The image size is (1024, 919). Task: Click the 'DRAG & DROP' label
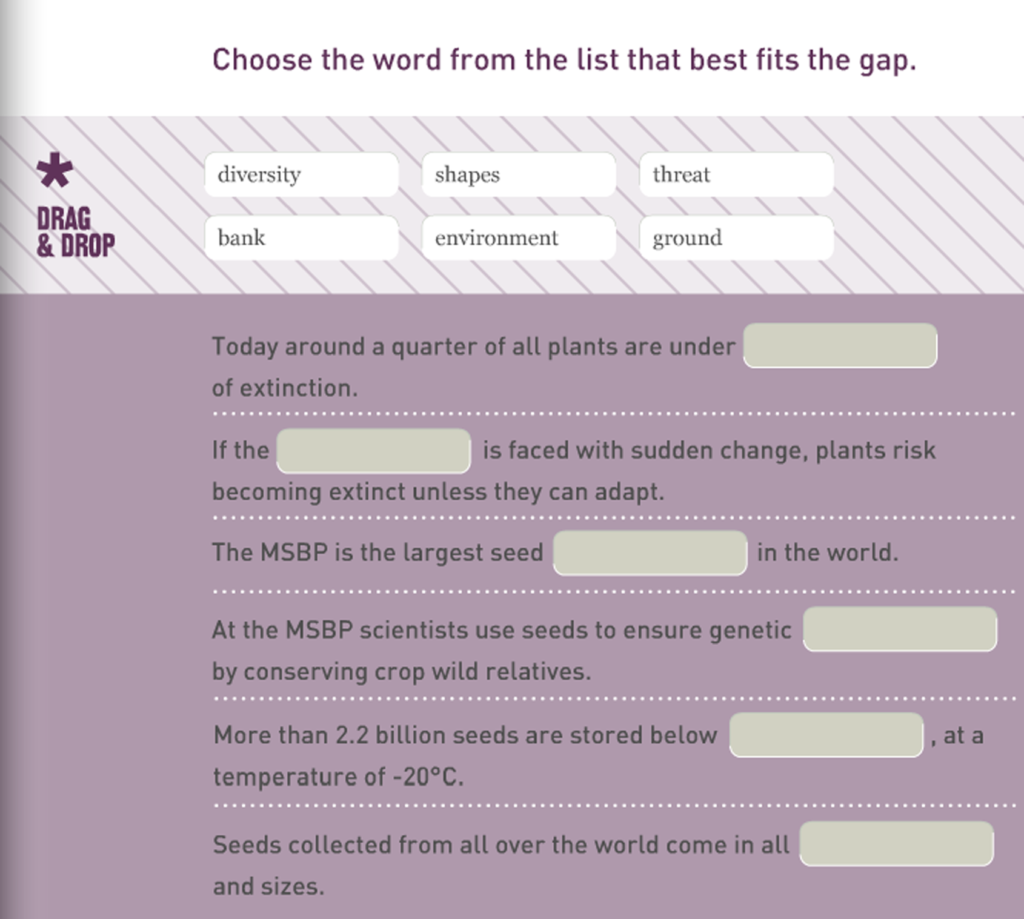point(75,232)
